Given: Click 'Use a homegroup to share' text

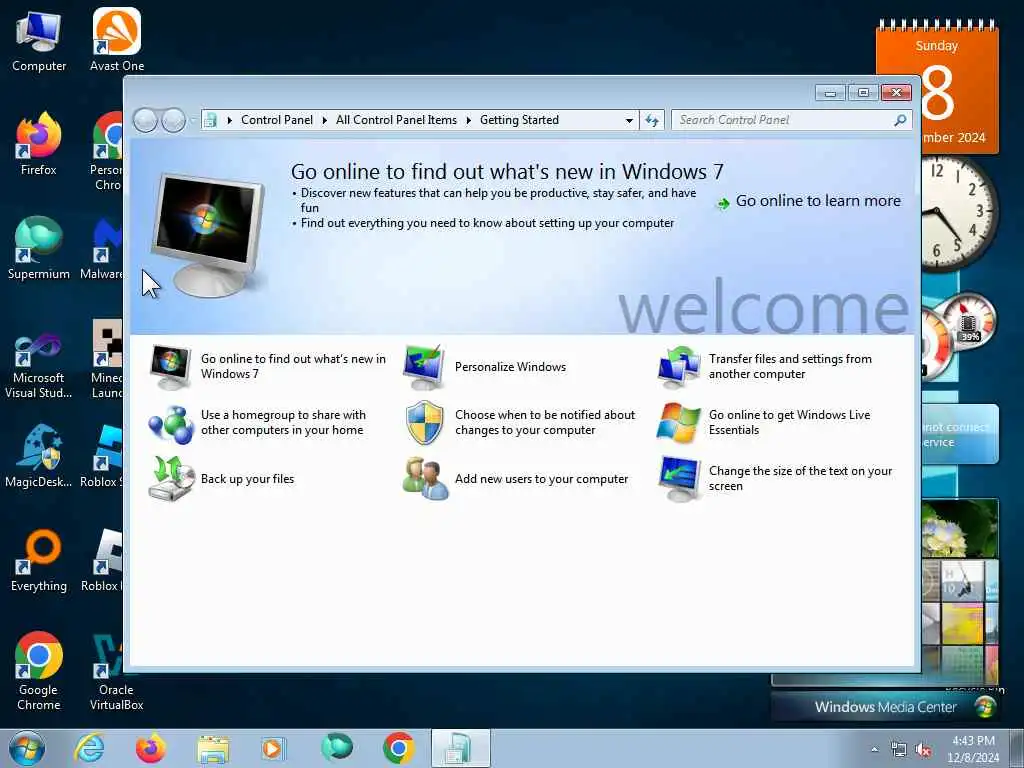Looking at the screenshot, I should point(283,423).
